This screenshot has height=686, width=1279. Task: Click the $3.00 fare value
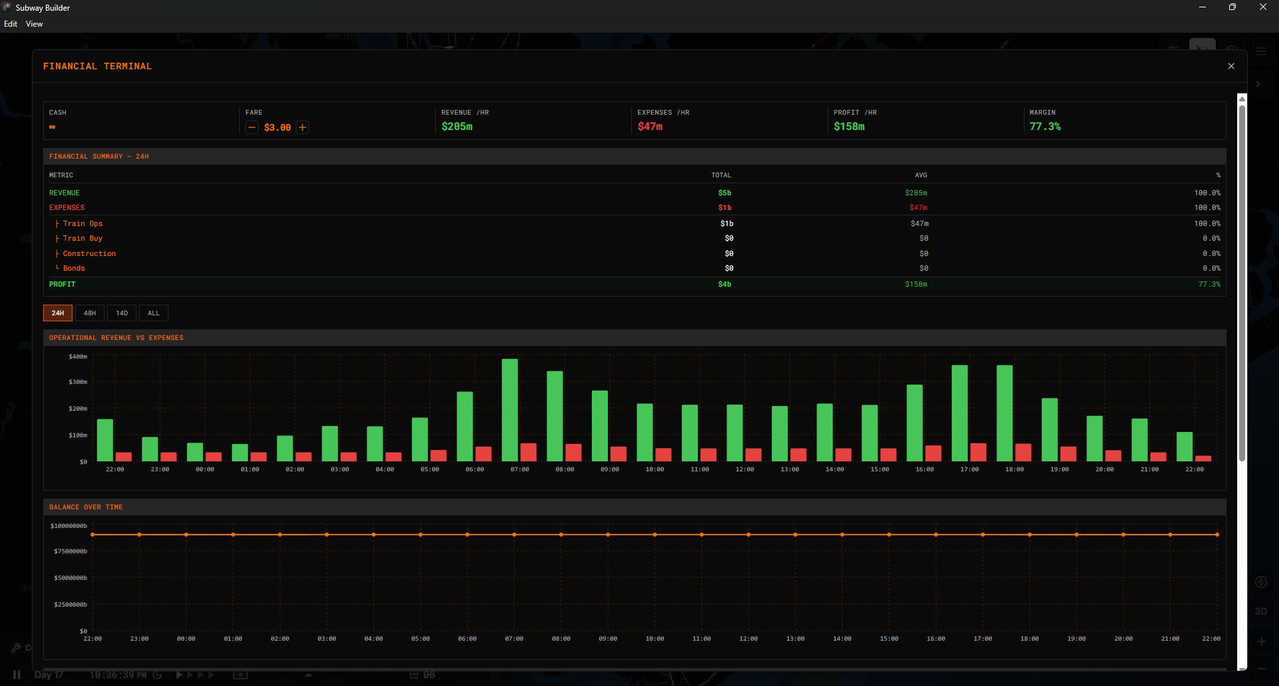(x=277, y=127)
